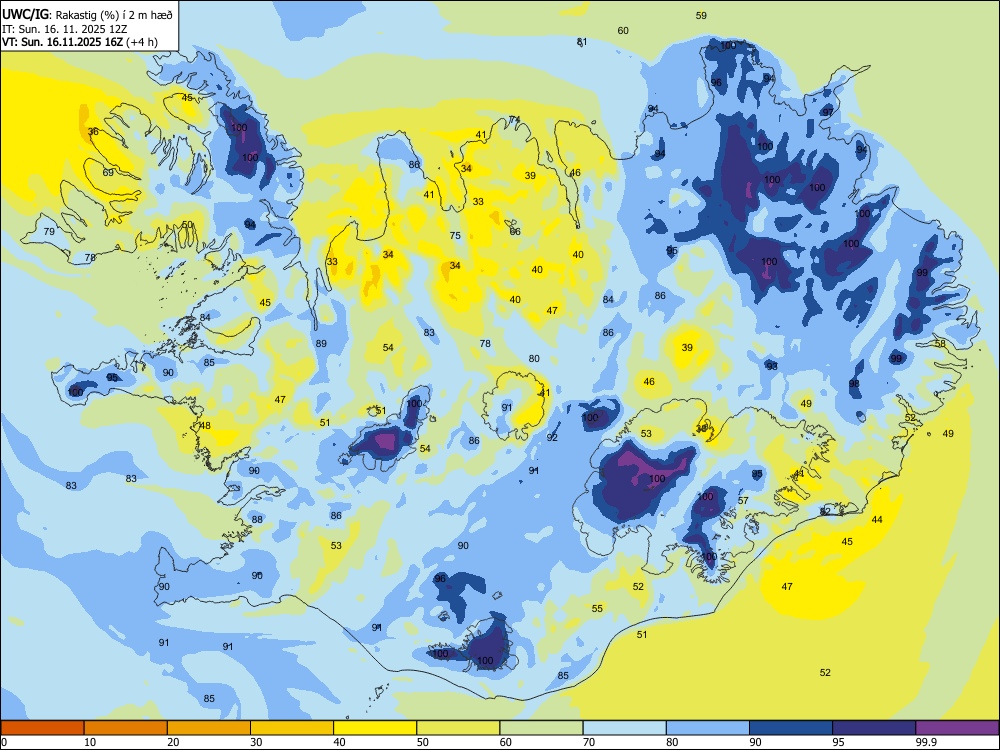
Task: Click the humidity value '55' on the map
Action: [597, 608]
